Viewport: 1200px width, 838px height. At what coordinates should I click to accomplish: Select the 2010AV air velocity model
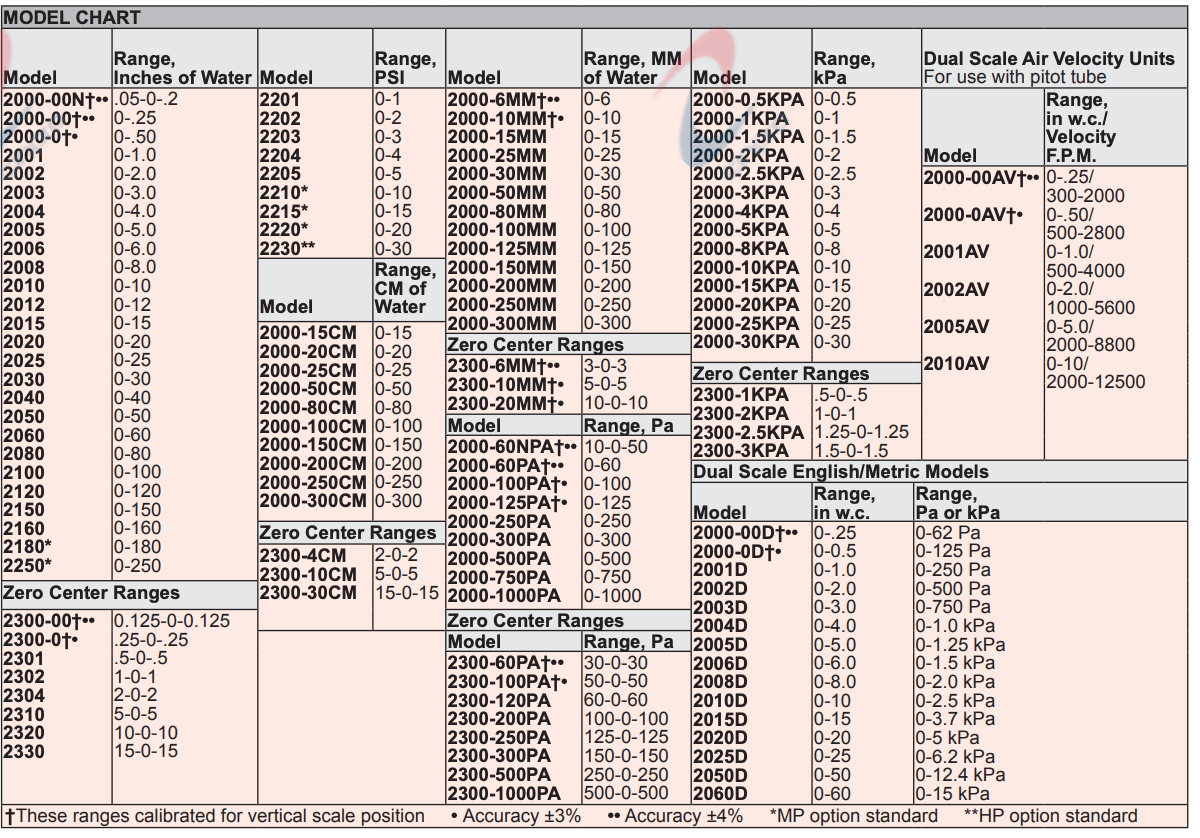point(955,364)
